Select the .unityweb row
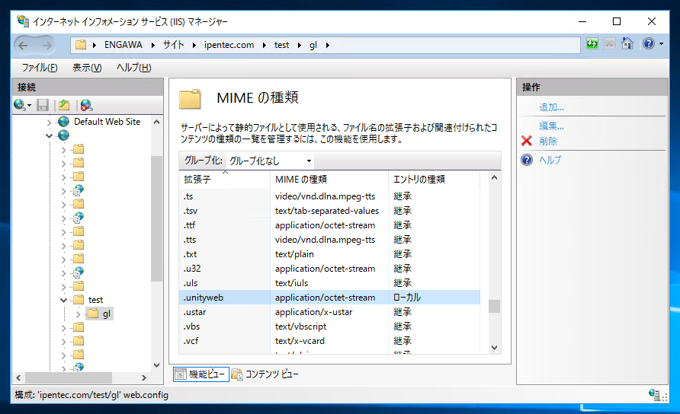Viewport: 680px width, 414px height. (330, 297)
